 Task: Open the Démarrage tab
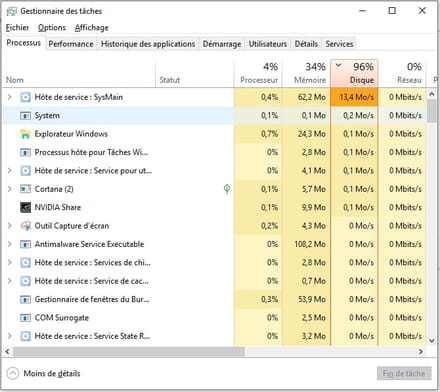pyautogui.click(x=222, y=44)
